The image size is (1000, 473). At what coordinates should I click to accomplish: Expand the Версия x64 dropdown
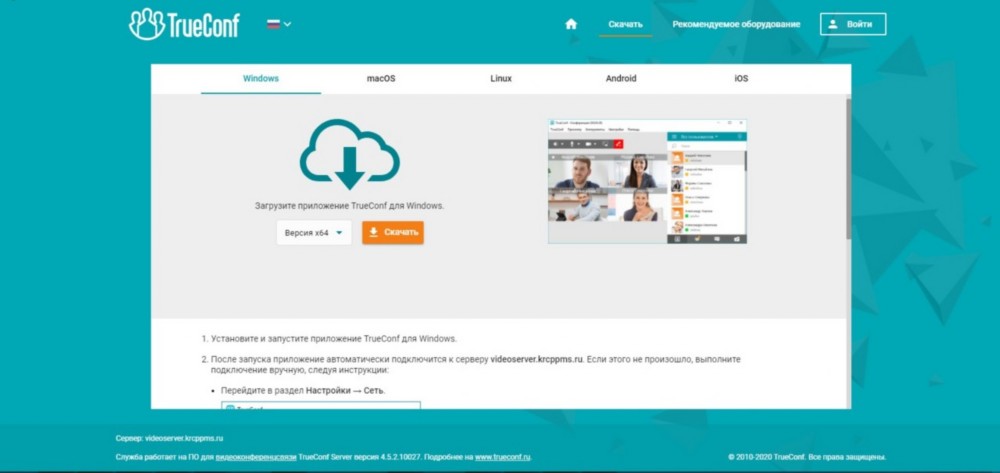pos(314,233)
